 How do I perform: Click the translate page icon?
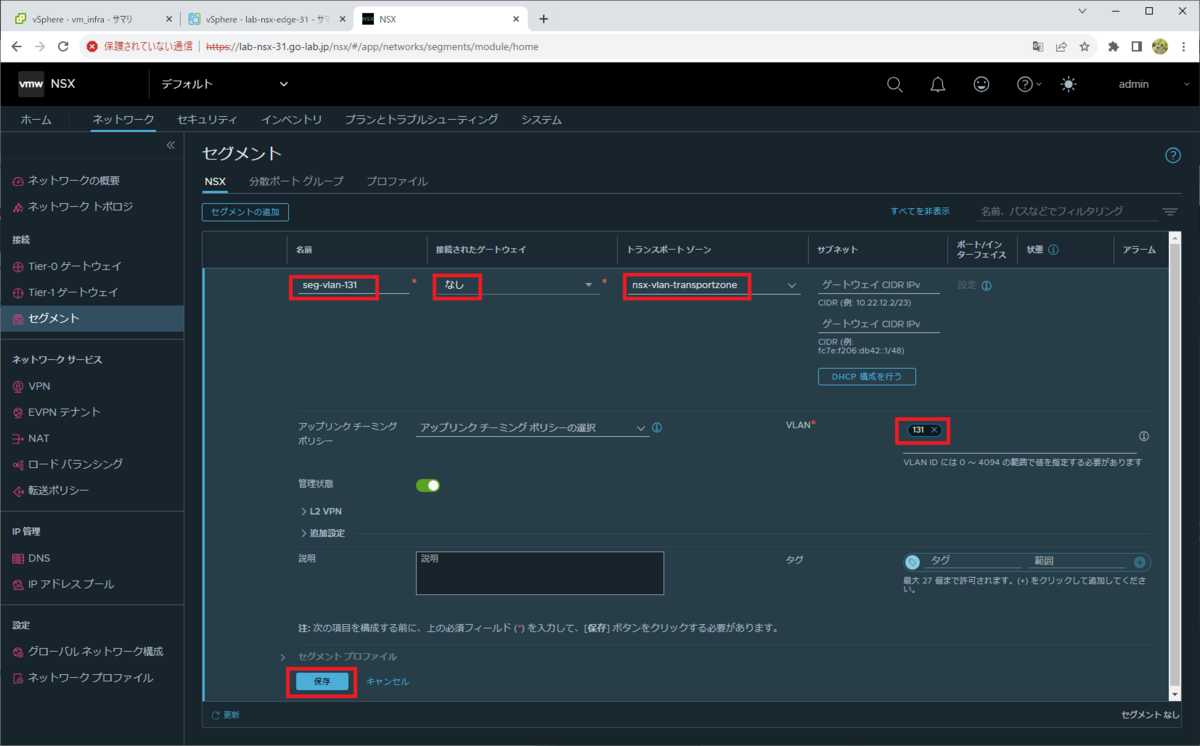pos(1037,46)
